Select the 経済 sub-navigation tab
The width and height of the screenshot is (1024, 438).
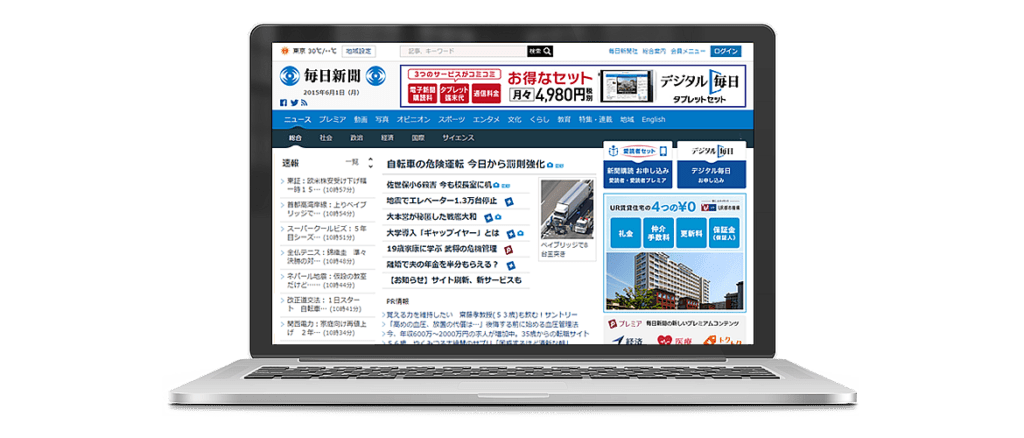pyautogui.click(x=387, y=138)
